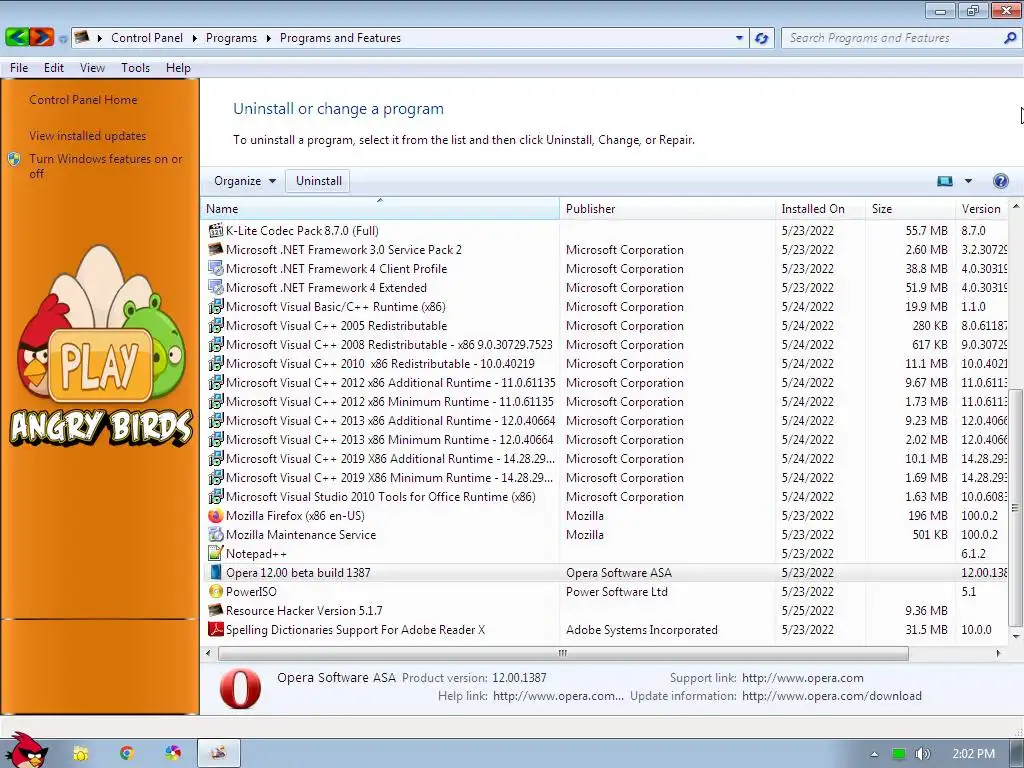Screen dimensions: 1024x768
Task: Click the change view icon
Action: tap(945, 181)
